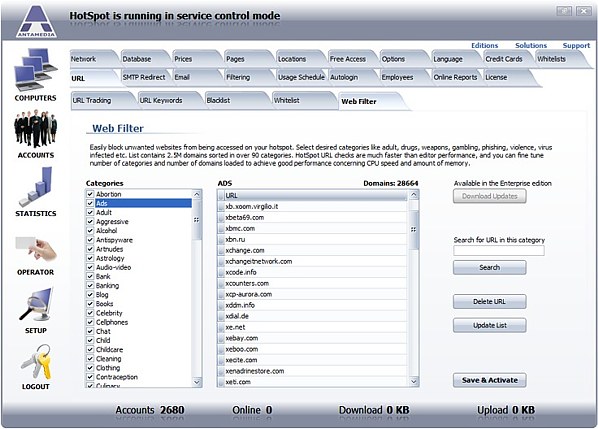This screenshot has height=429, width=598.
Task: Select xcounters.com in the URL list
Action: click(x=312, y=284)
